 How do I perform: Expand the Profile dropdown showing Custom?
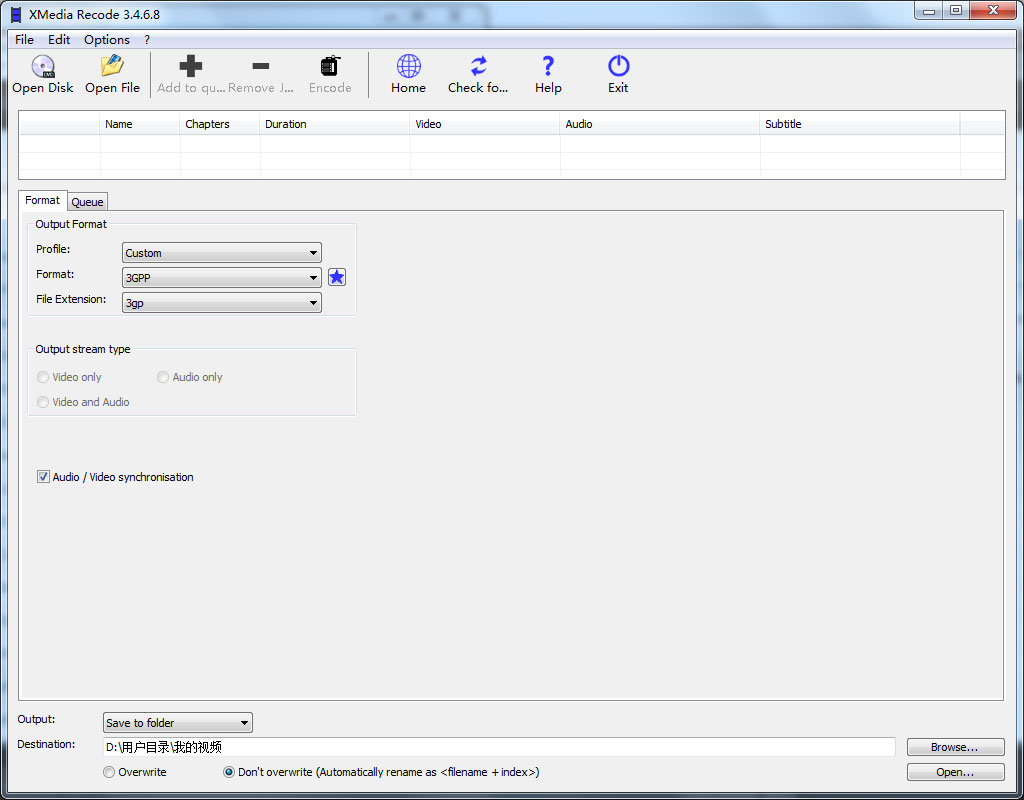tap(221, 253)
